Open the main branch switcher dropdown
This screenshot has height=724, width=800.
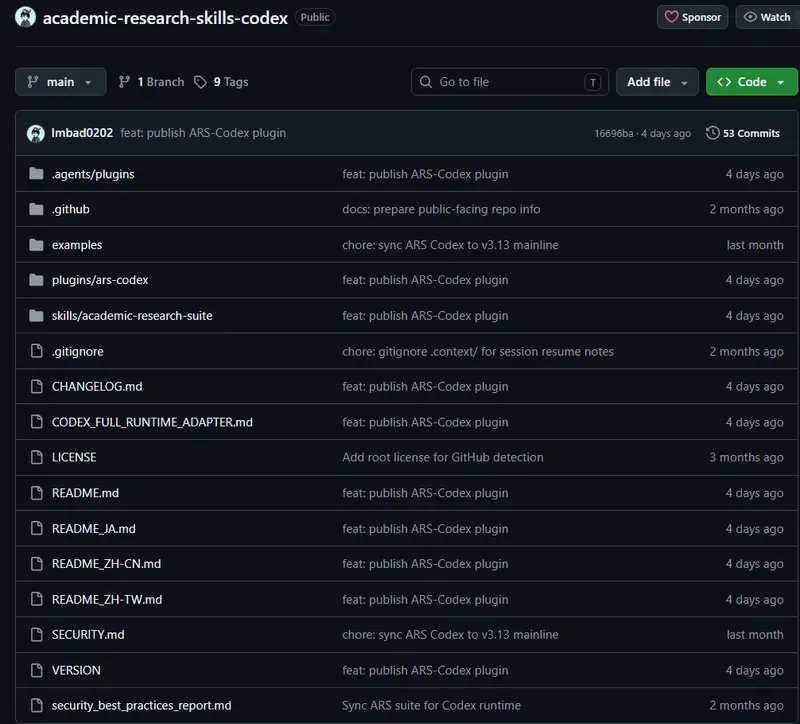(61, 82)
